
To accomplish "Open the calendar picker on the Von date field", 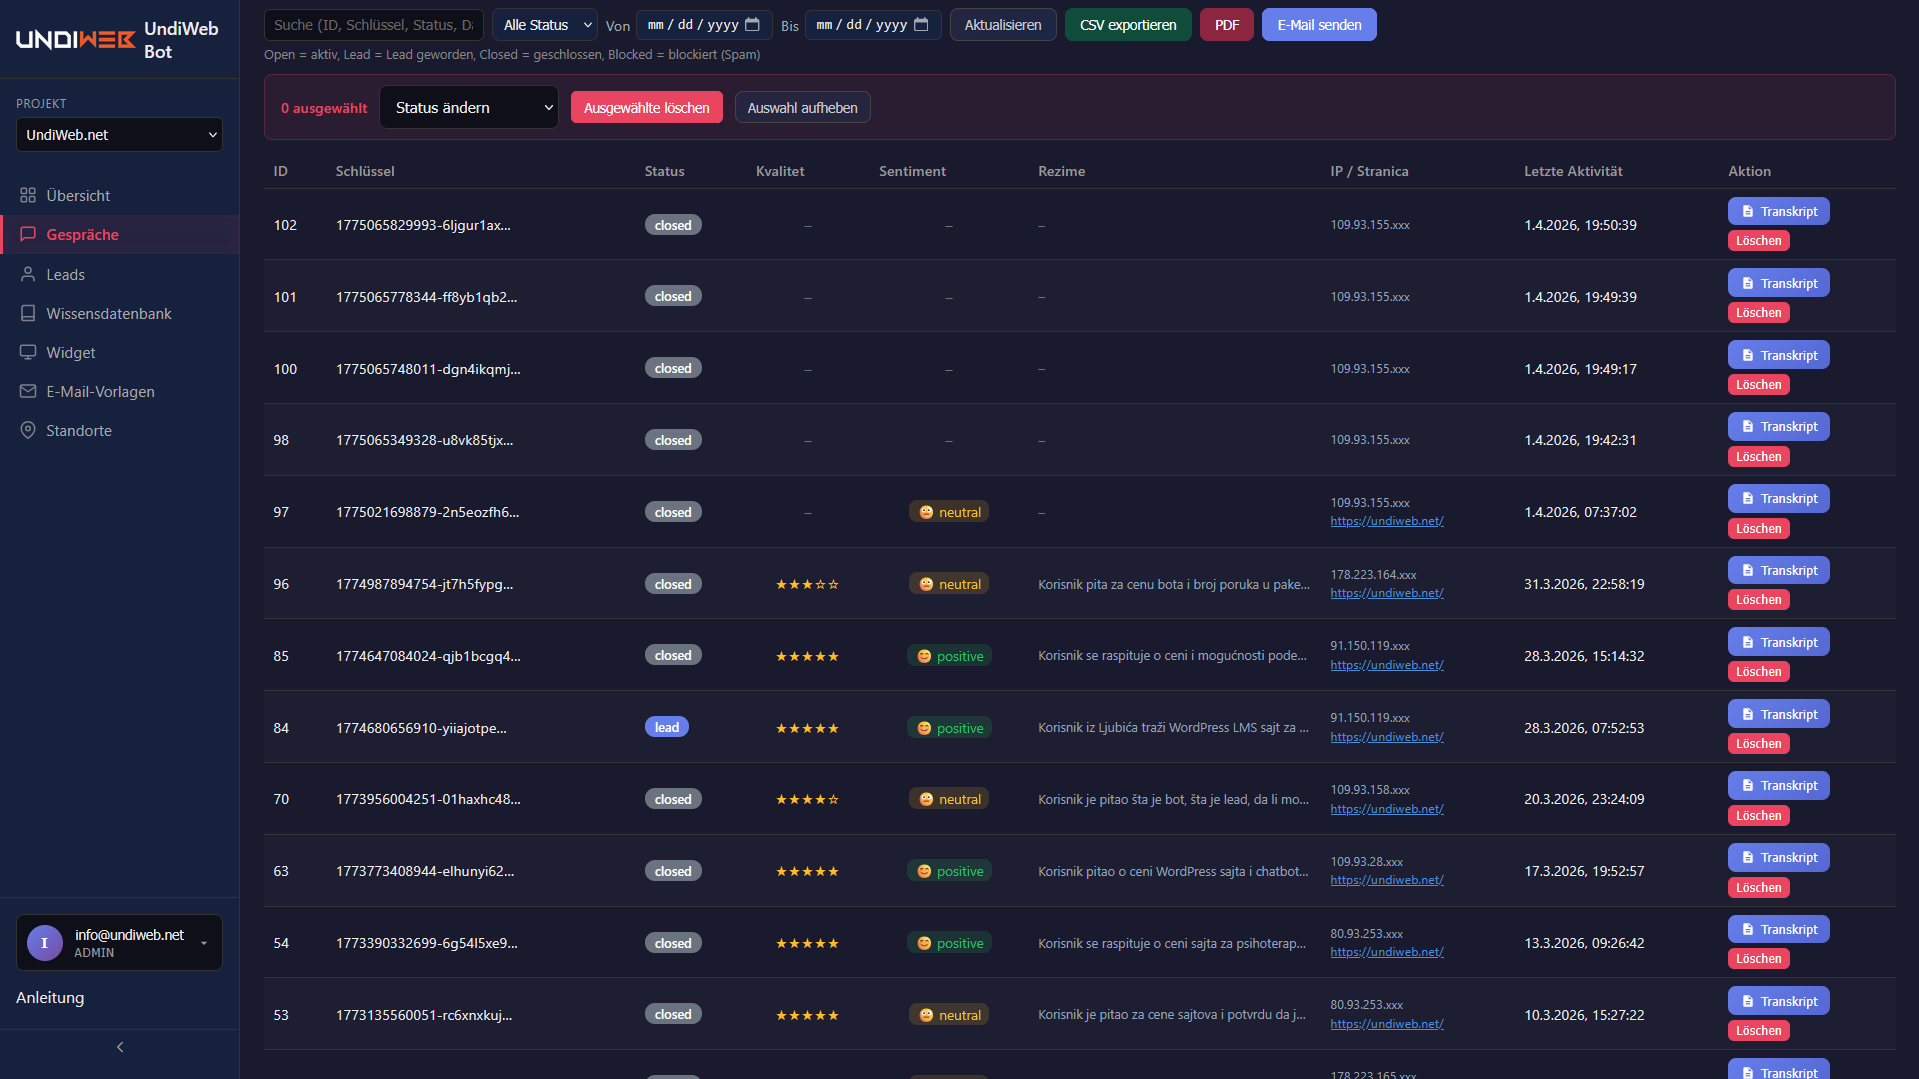I will [753, 24].
